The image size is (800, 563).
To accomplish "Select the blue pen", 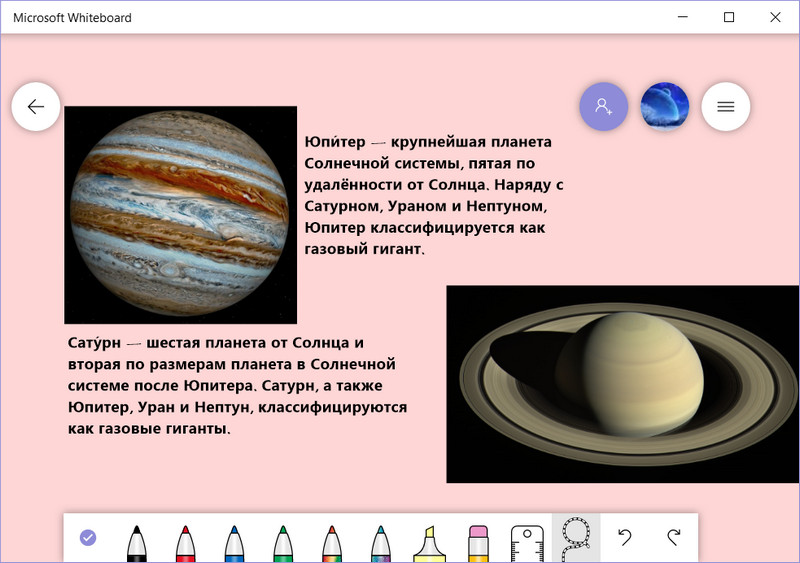I will pyautogui.click(x=234, y=544).
